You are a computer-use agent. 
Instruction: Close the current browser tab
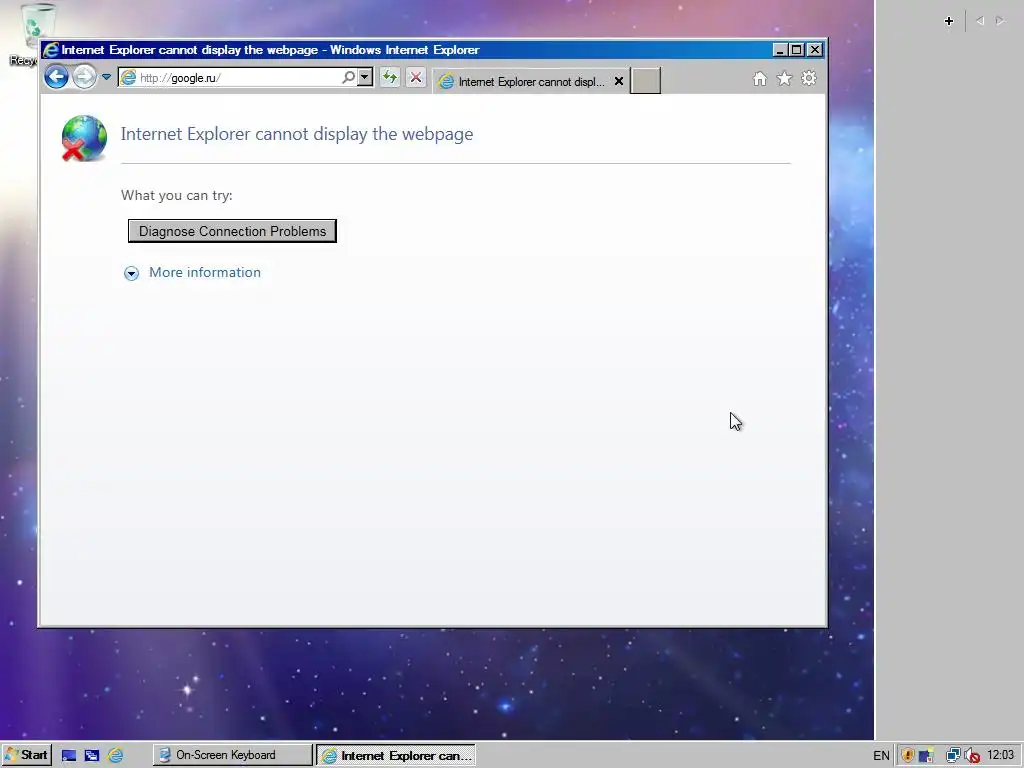[x=619, y=82]
